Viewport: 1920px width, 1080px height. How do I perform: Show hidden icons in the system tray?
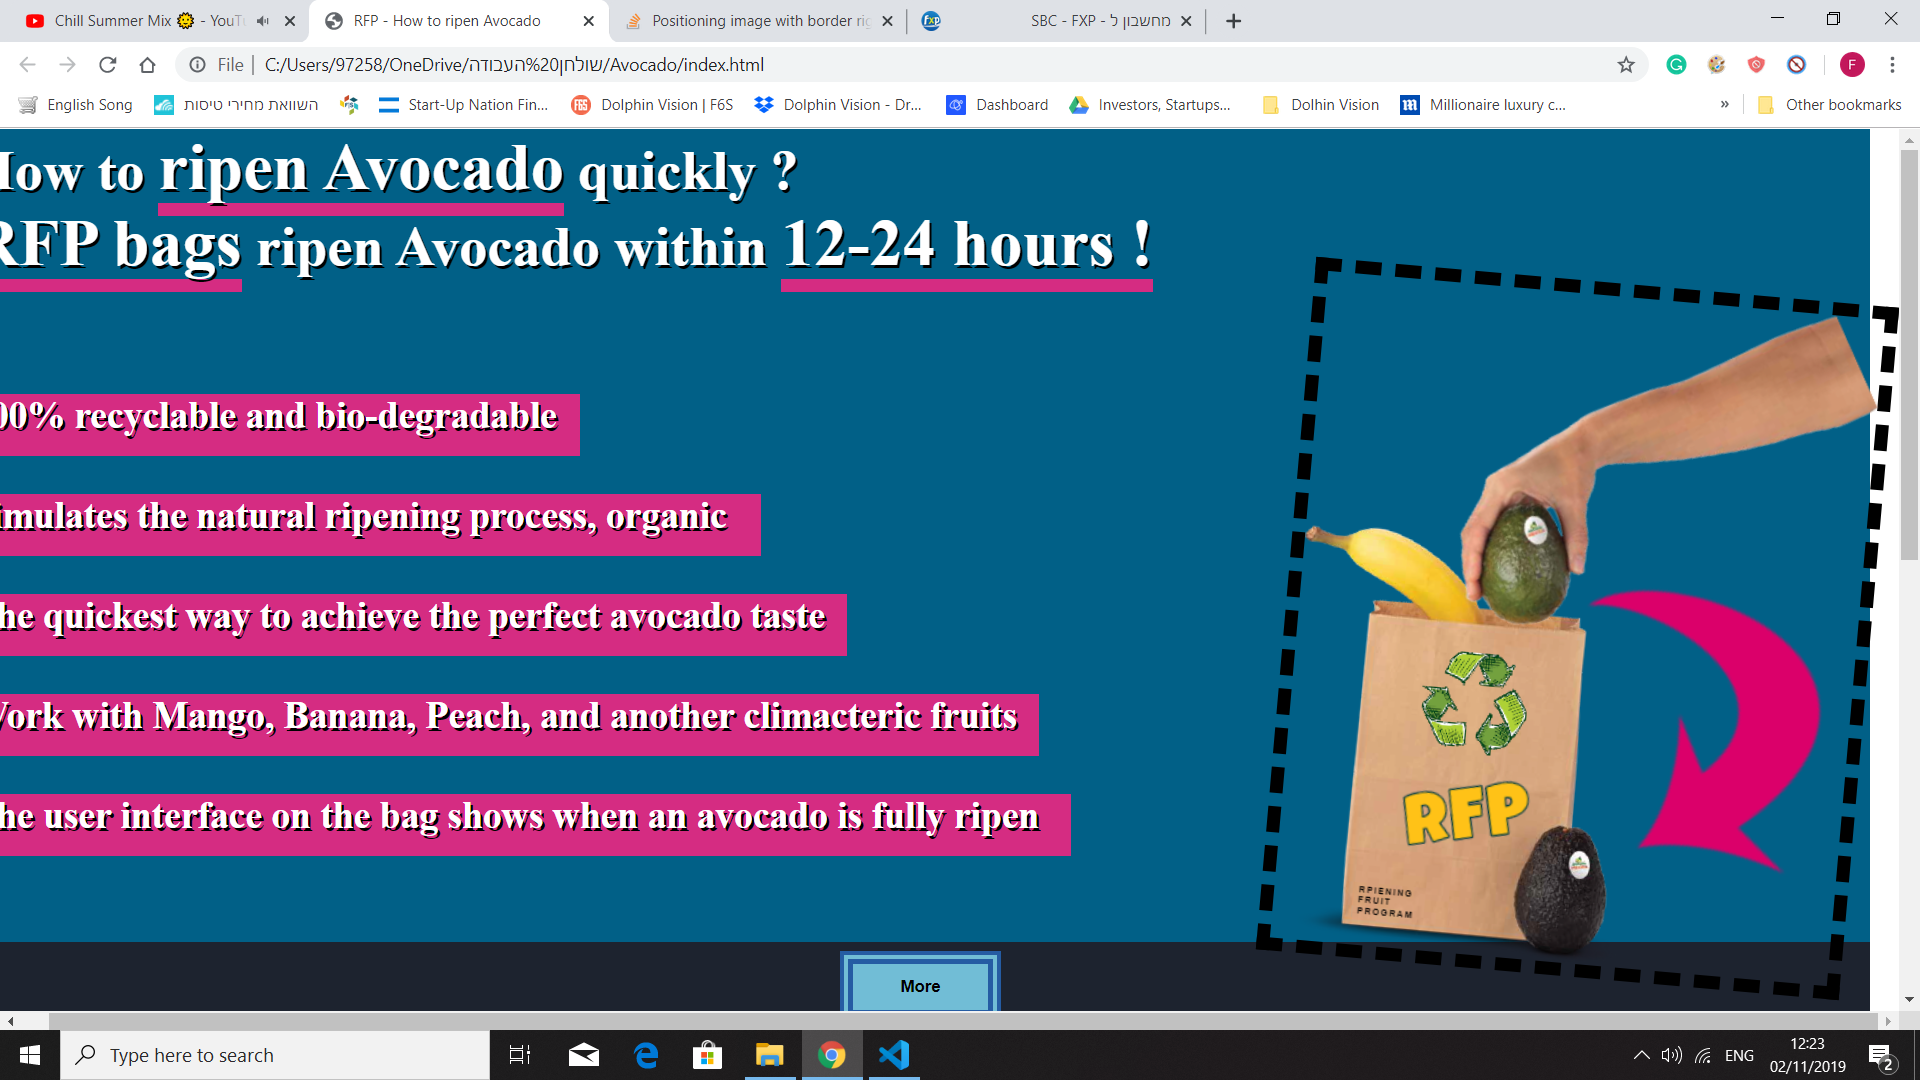pyautogui.click(x=1641, y=1054)
